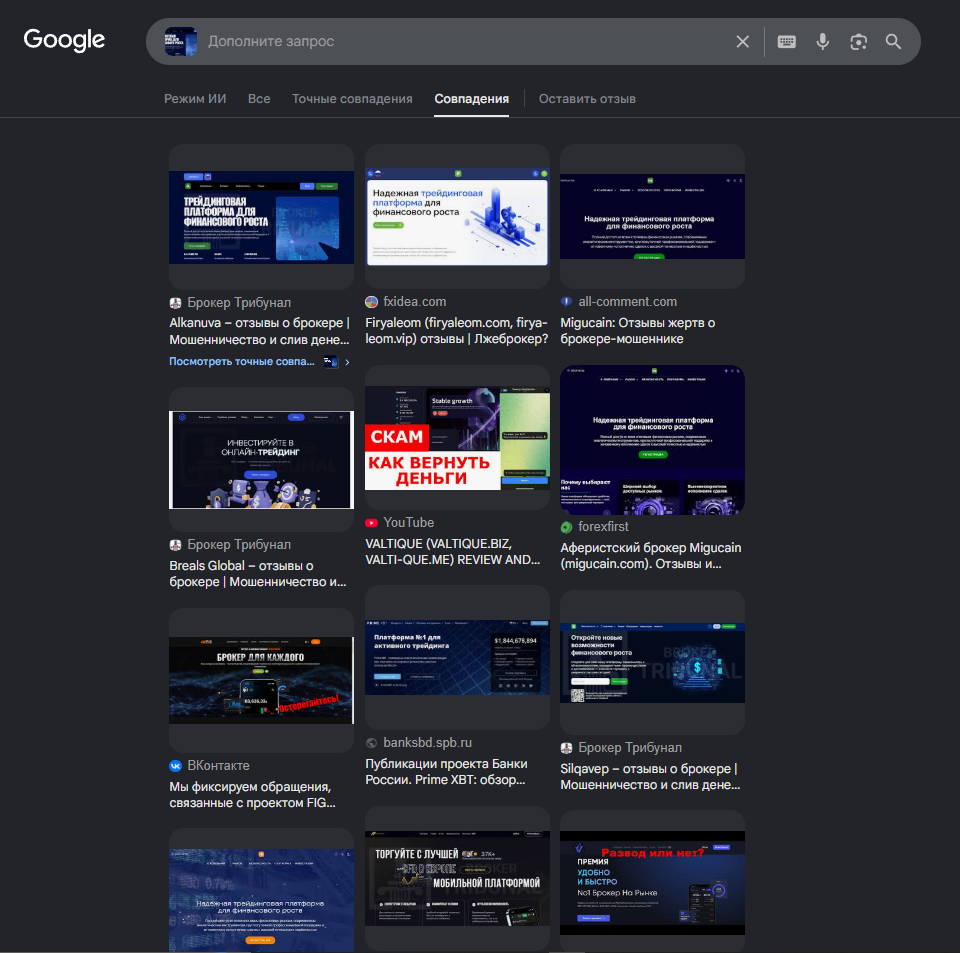Open 'Migucain: Отзывы жертв' result title
The image size is (960, 953).
pos(637,331)
